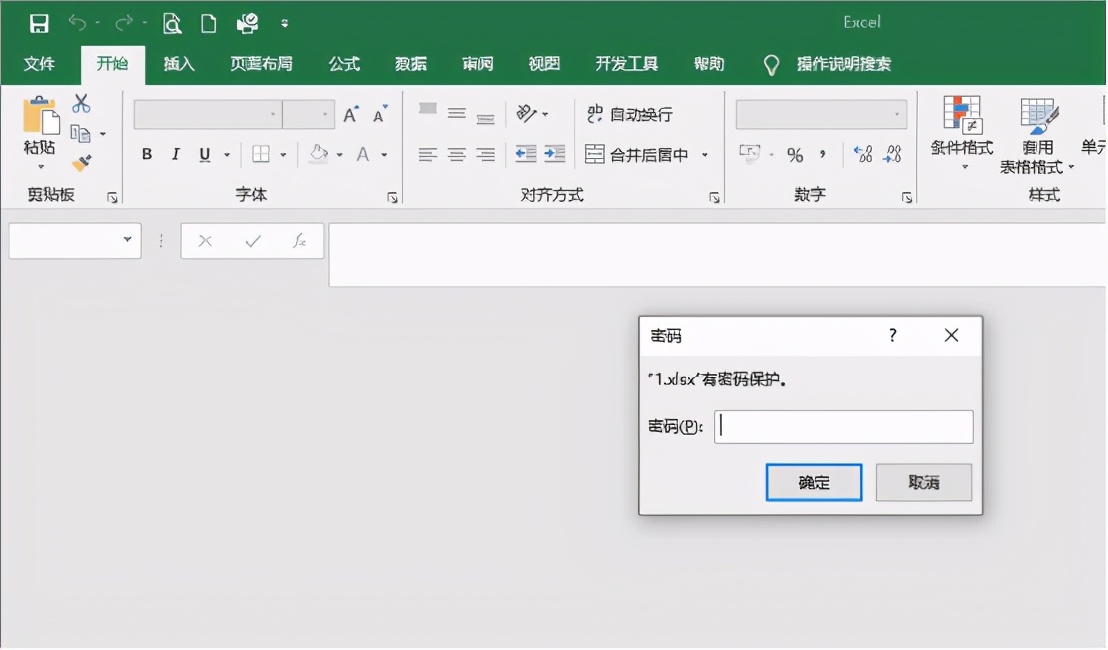
Task: Click the Decrease Indent icon
Action: pyautogui.click(x=525, y=154)
